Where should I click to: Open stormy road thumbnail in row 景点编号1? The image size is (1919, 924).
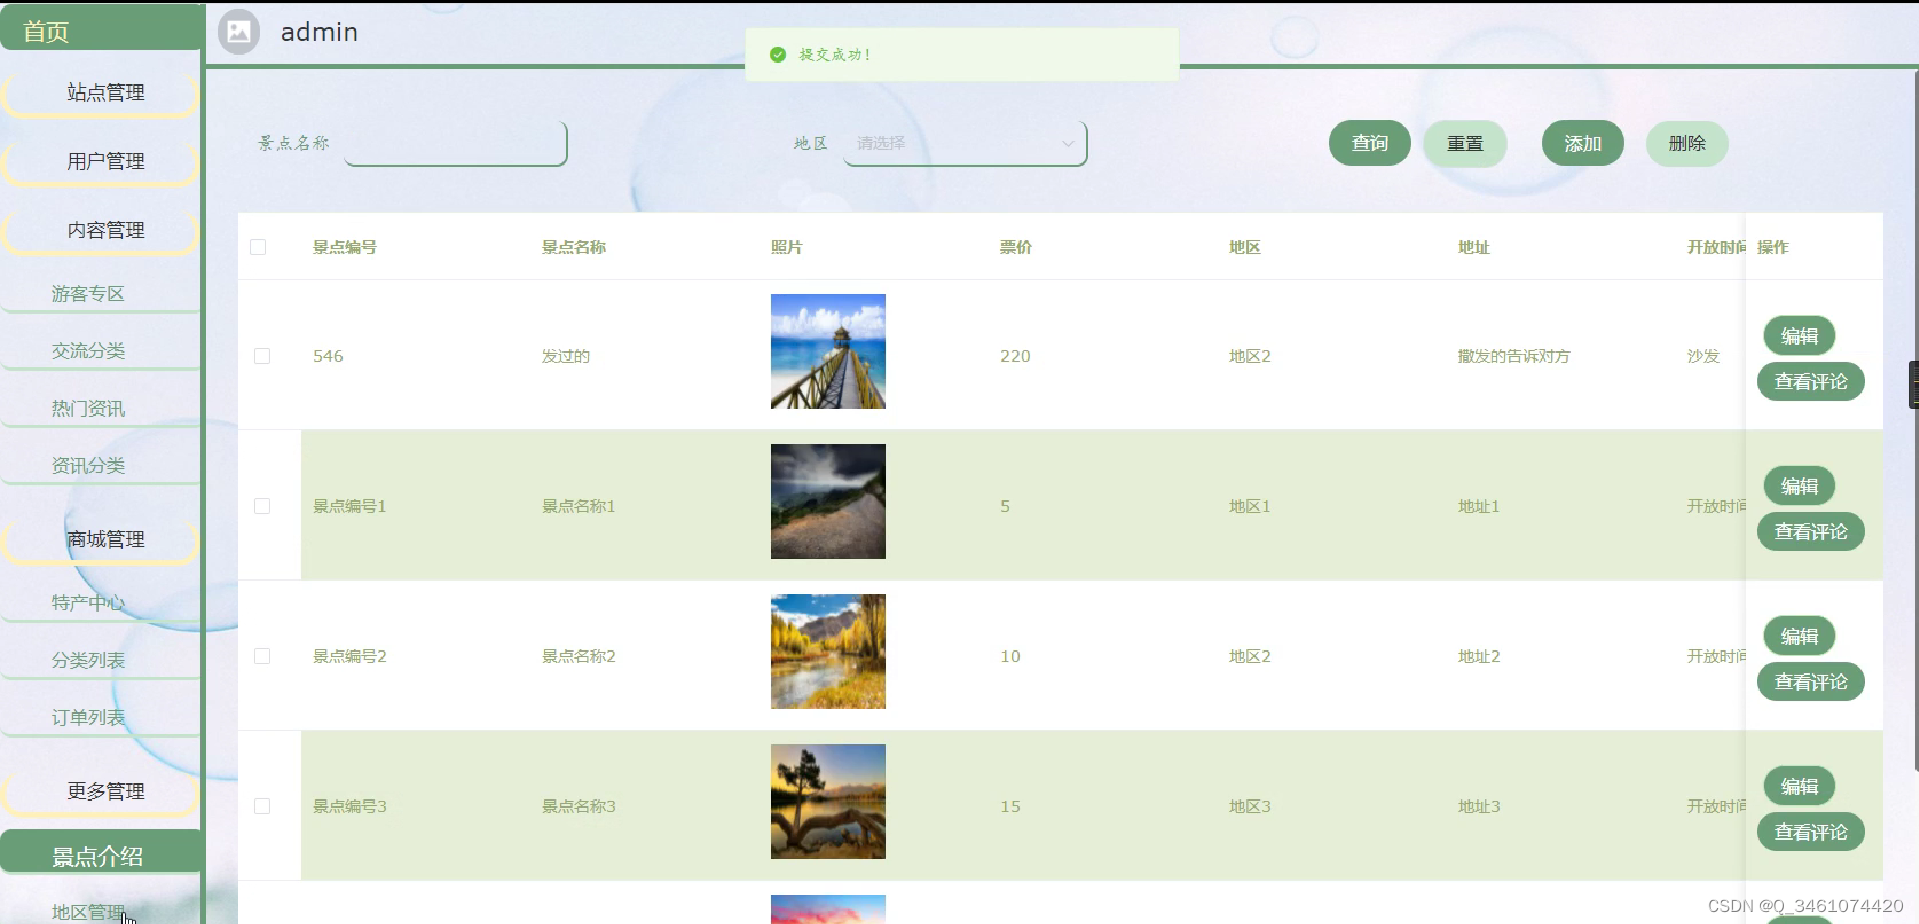(x=828, y=501)
